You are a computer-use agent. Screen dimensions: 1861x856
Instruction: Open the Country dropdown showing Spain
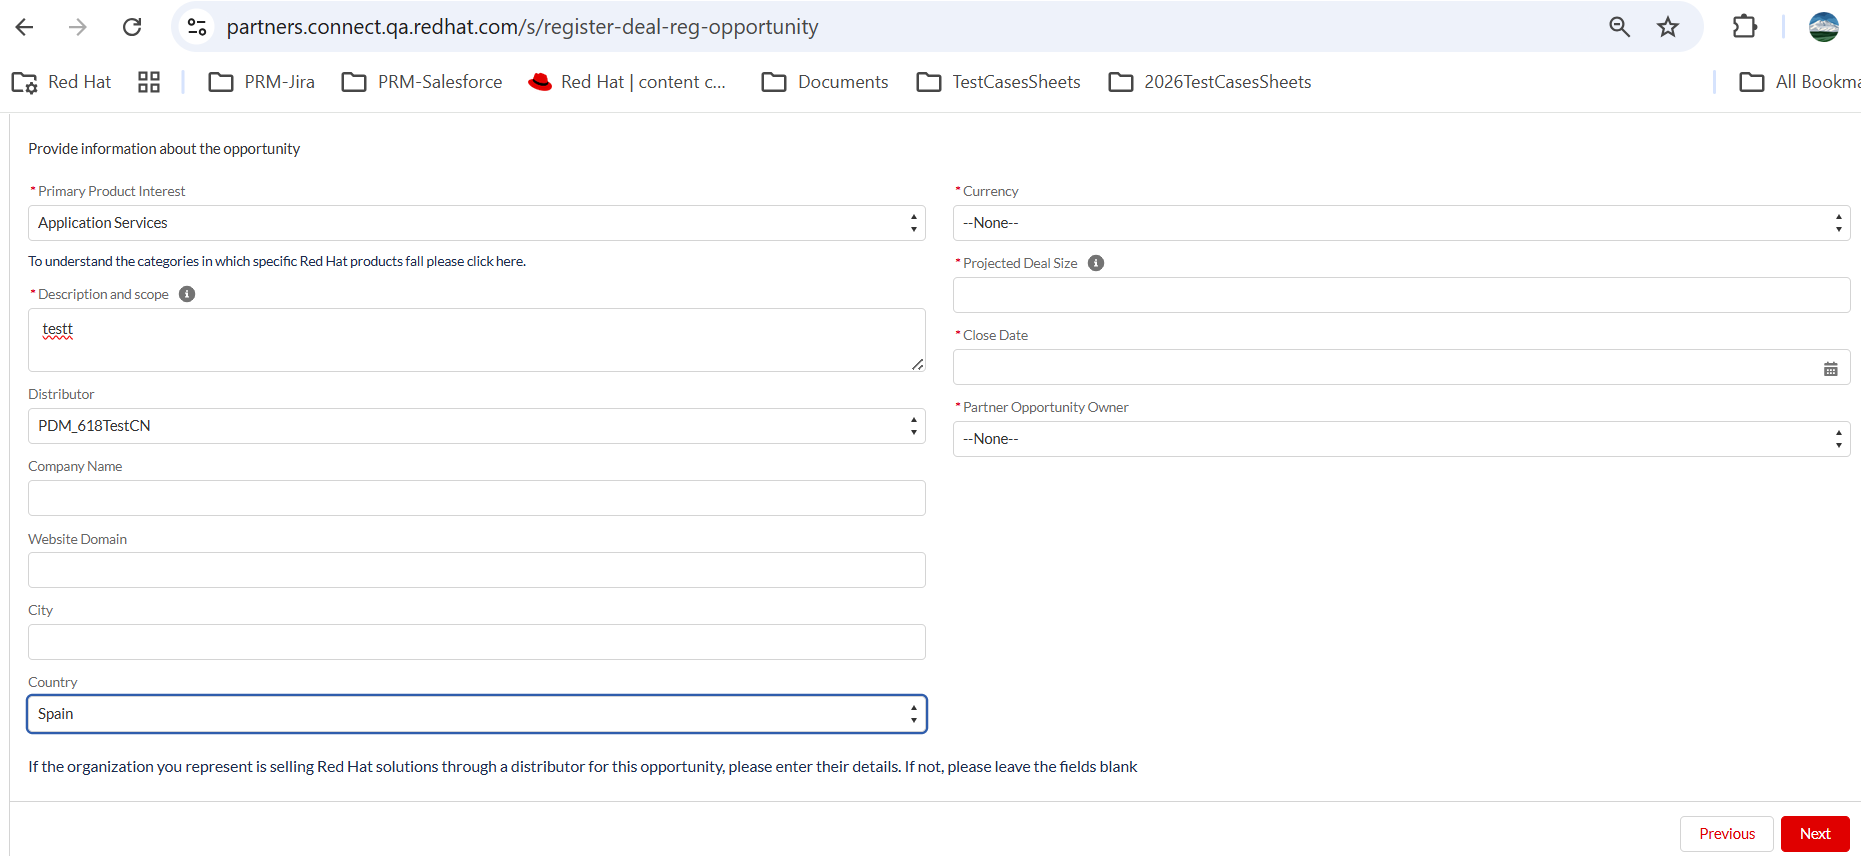coord(477,714)
